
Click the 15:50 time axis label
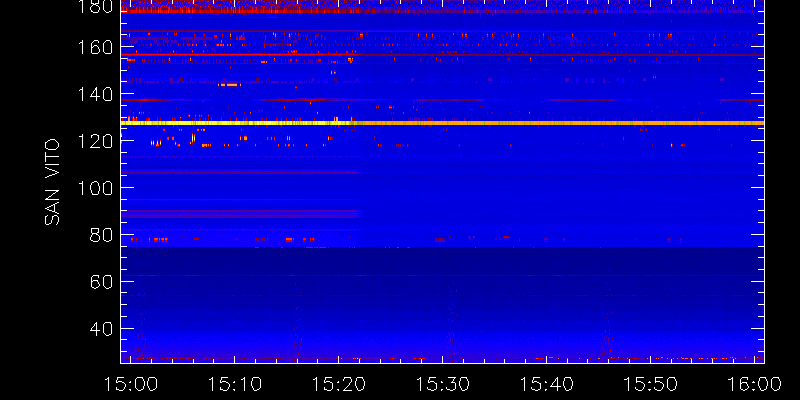(x=651, y=384)
